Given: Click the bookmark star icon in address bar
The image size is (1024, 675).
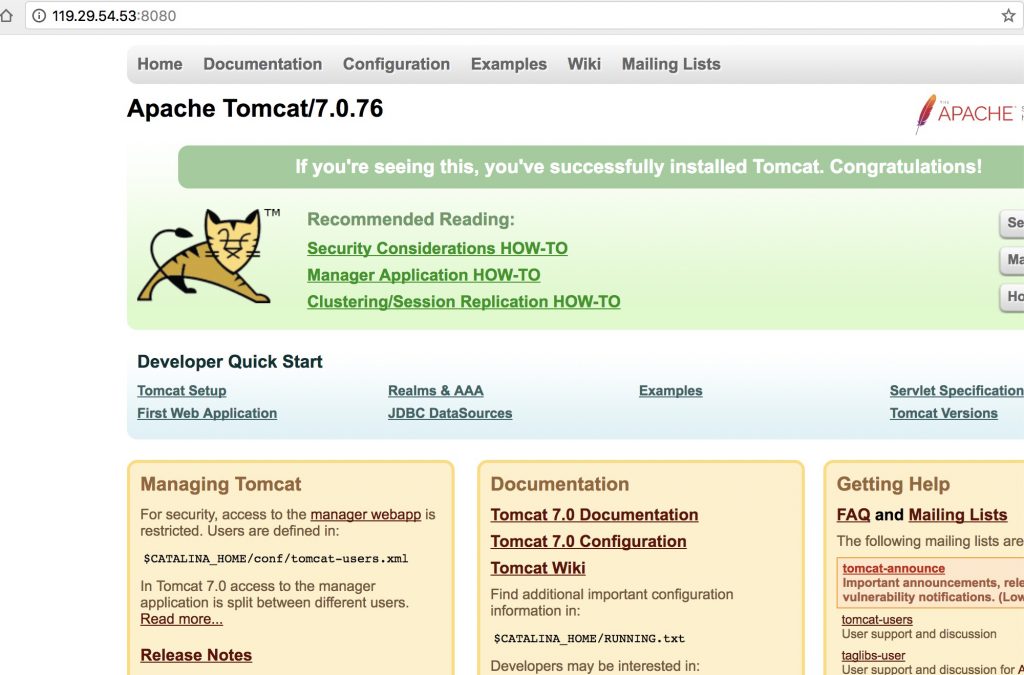Looking at the screenshot, I should pyautogui.click(x=1008, y=16).
